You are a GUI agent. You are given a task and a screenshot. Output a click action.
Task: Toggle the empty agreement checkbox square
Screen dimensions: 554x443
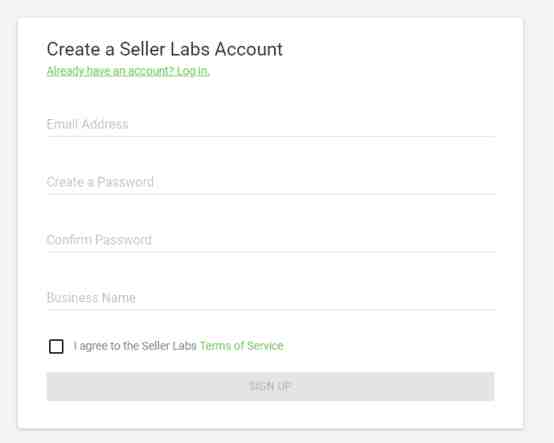pos(56,346)
